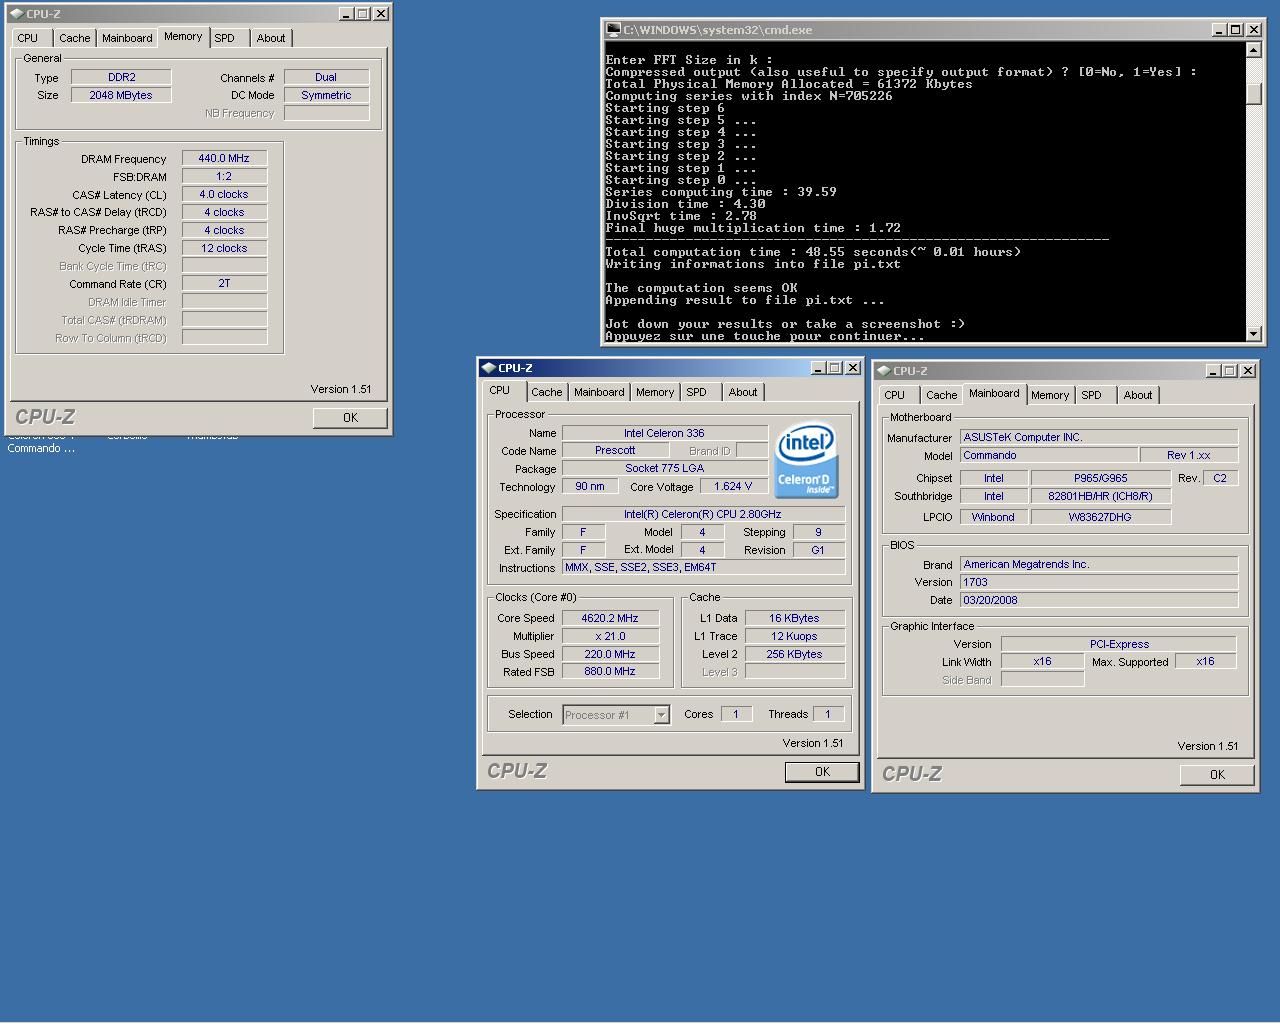Open Memory tab in ASUSTeK mainboard window
Viewport: 1280px width, 1024px height.
coord(1050,395)
